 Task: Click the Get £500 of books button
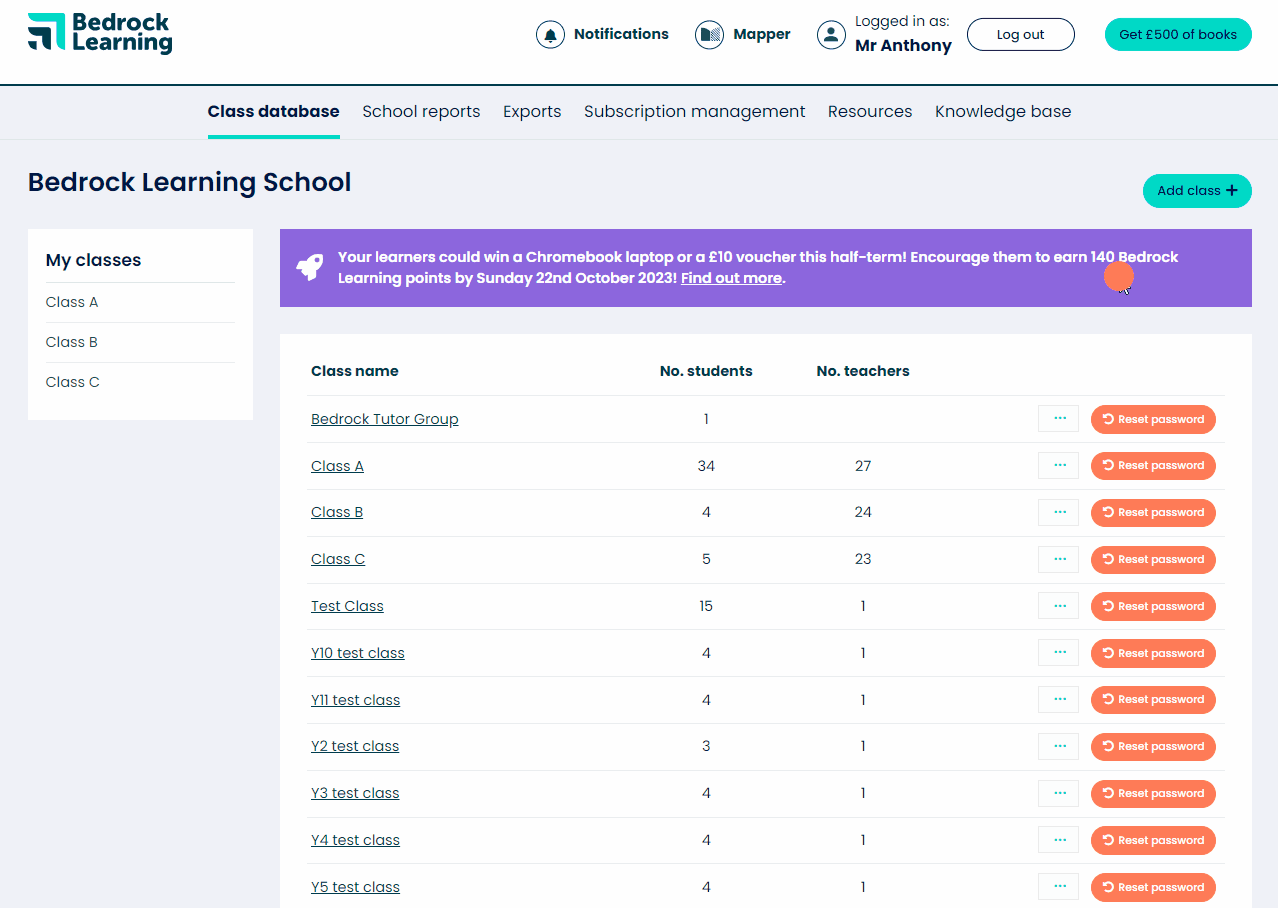coord(1177,33)
